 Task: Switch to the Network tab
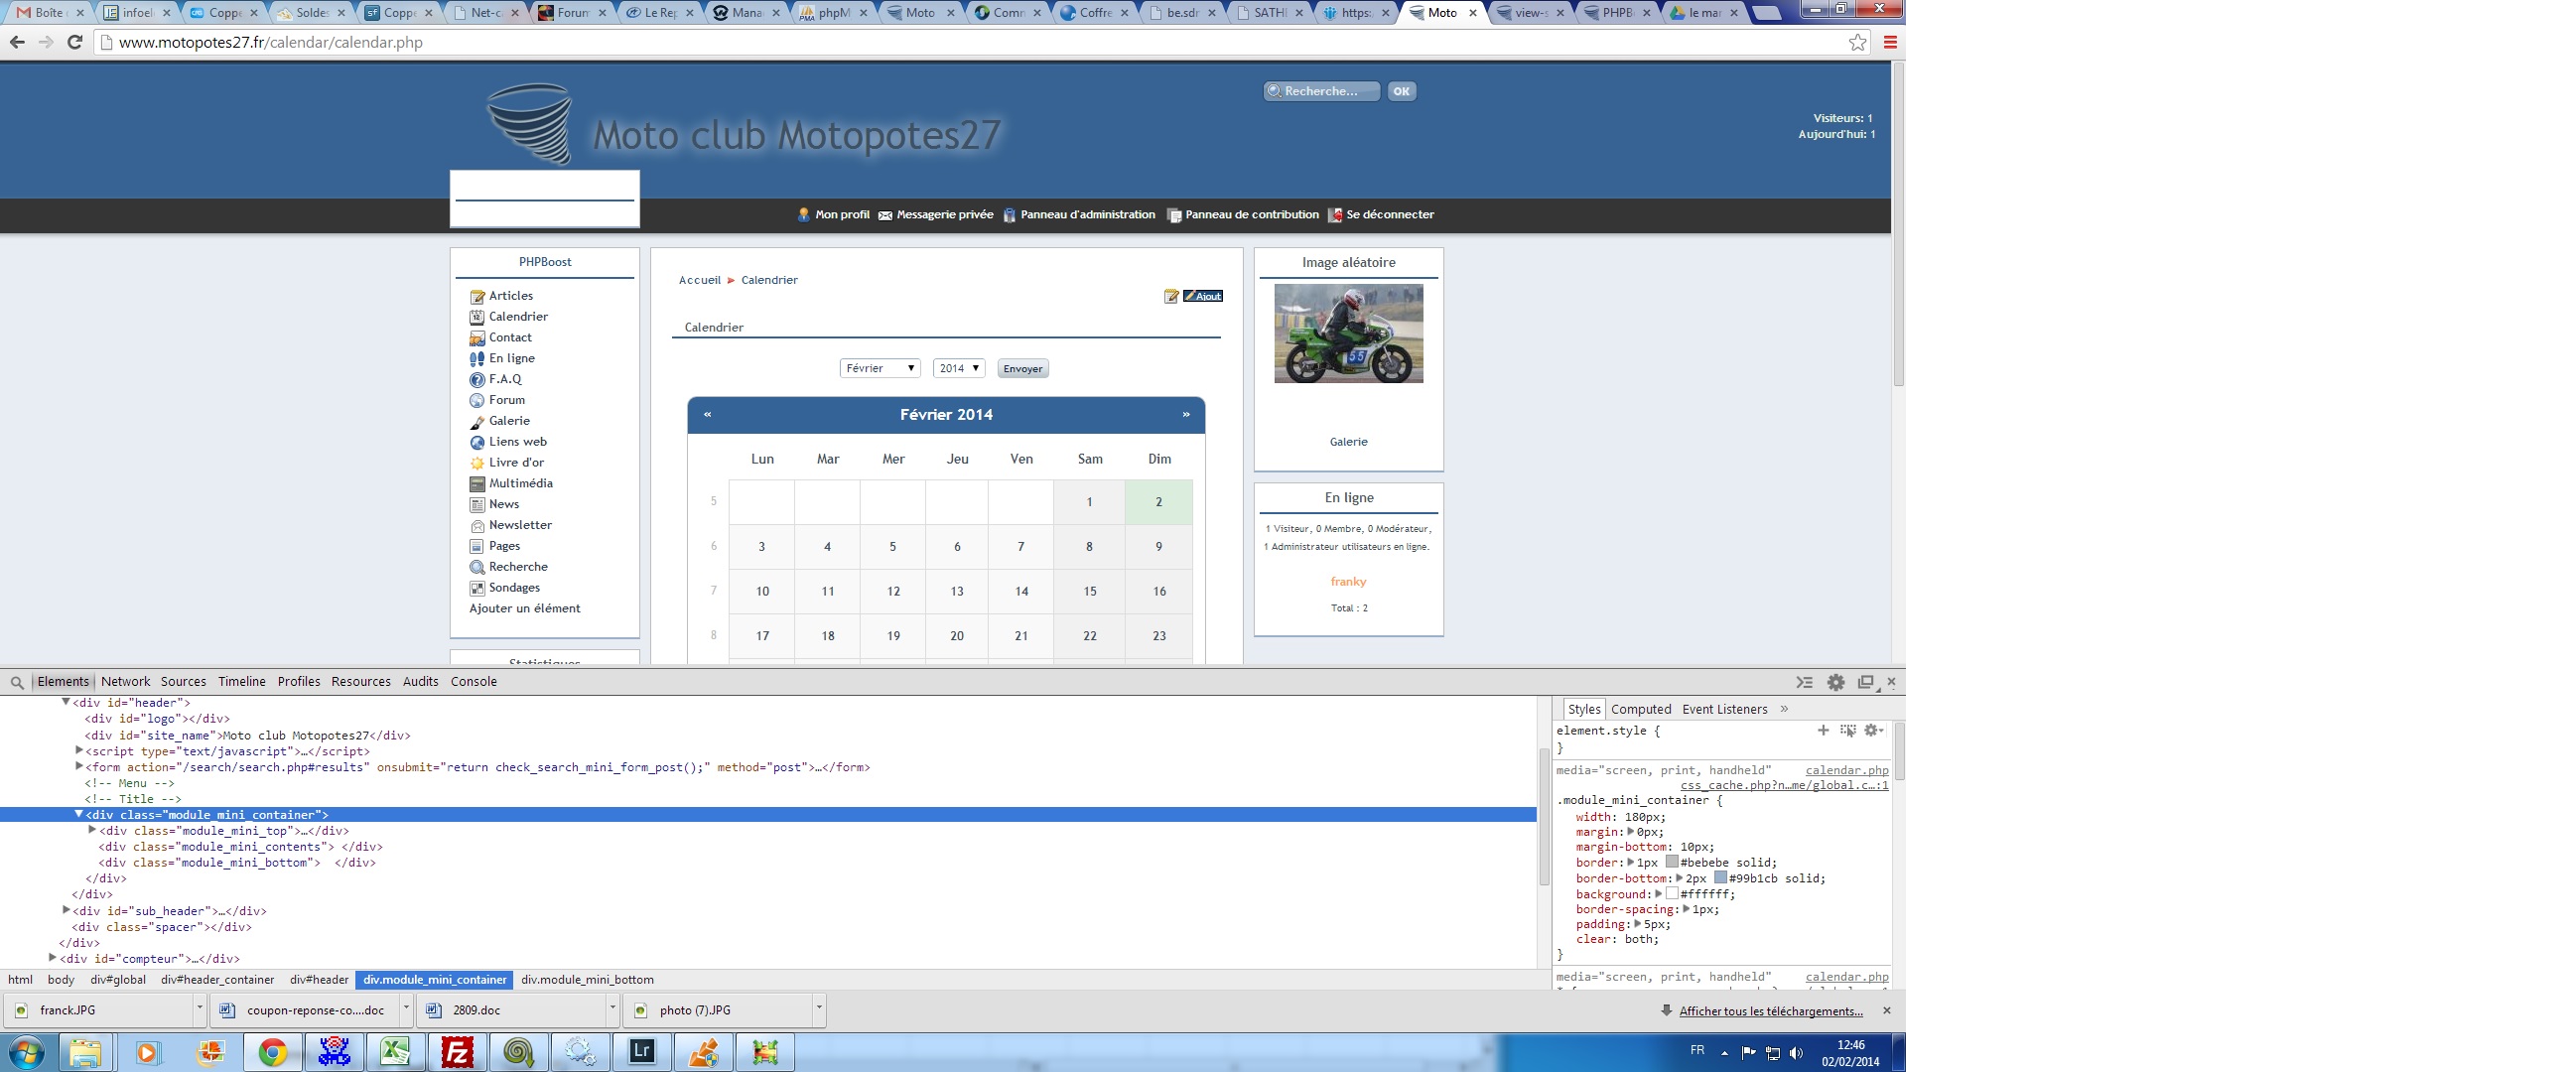coord(125,682)
